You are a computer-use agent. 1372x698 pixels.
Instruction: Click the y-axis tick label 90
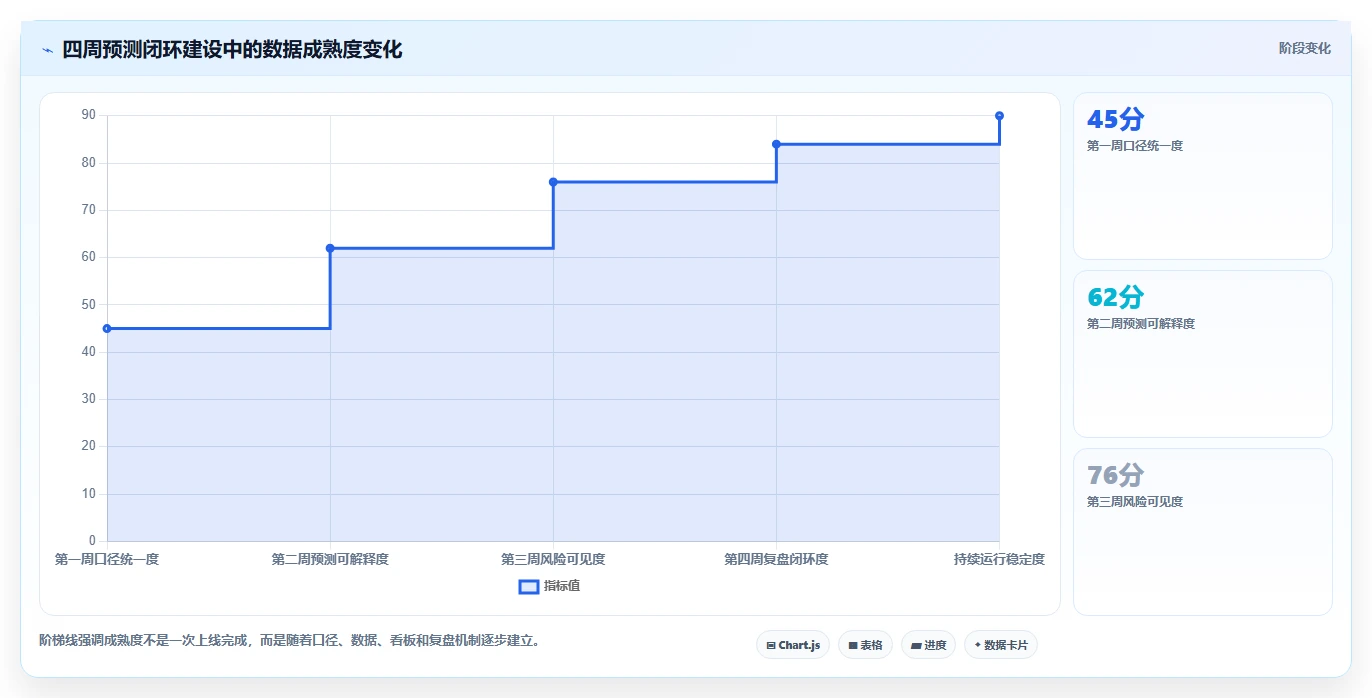89,115
